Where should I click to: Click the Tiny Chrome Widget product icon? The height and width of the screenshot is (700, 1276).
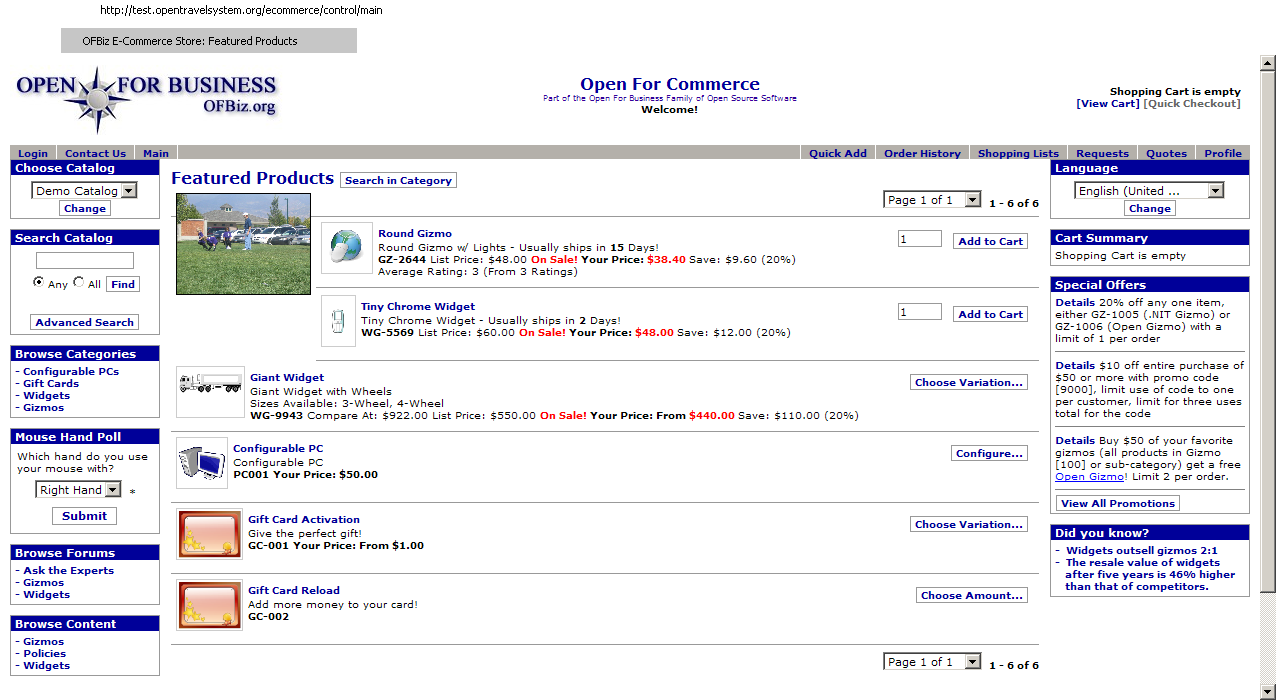coord(338,321)
